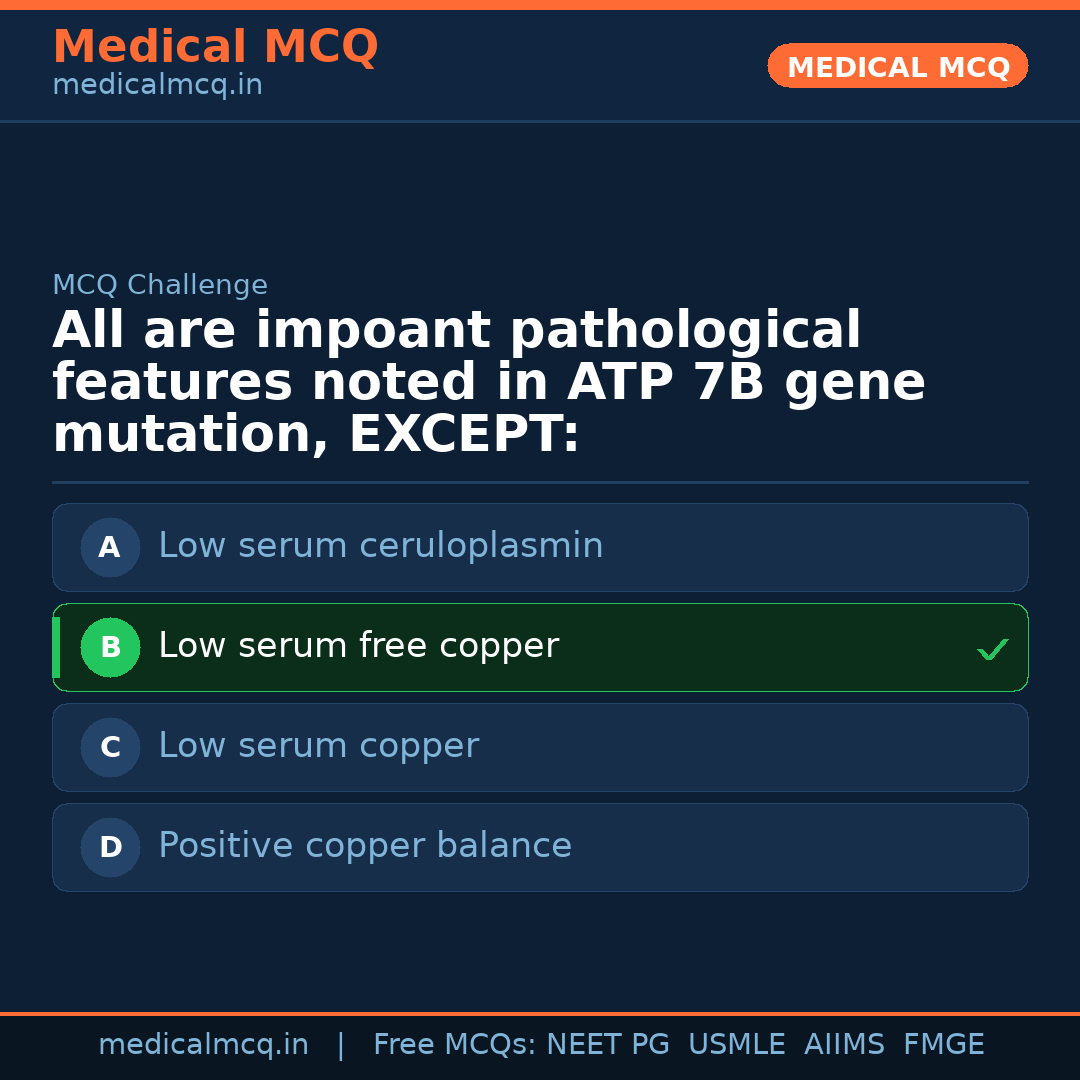This screenshot has height=1080, width=1080.
Task: Select option Low serum free copper
Action: click(x=358, y=646)
